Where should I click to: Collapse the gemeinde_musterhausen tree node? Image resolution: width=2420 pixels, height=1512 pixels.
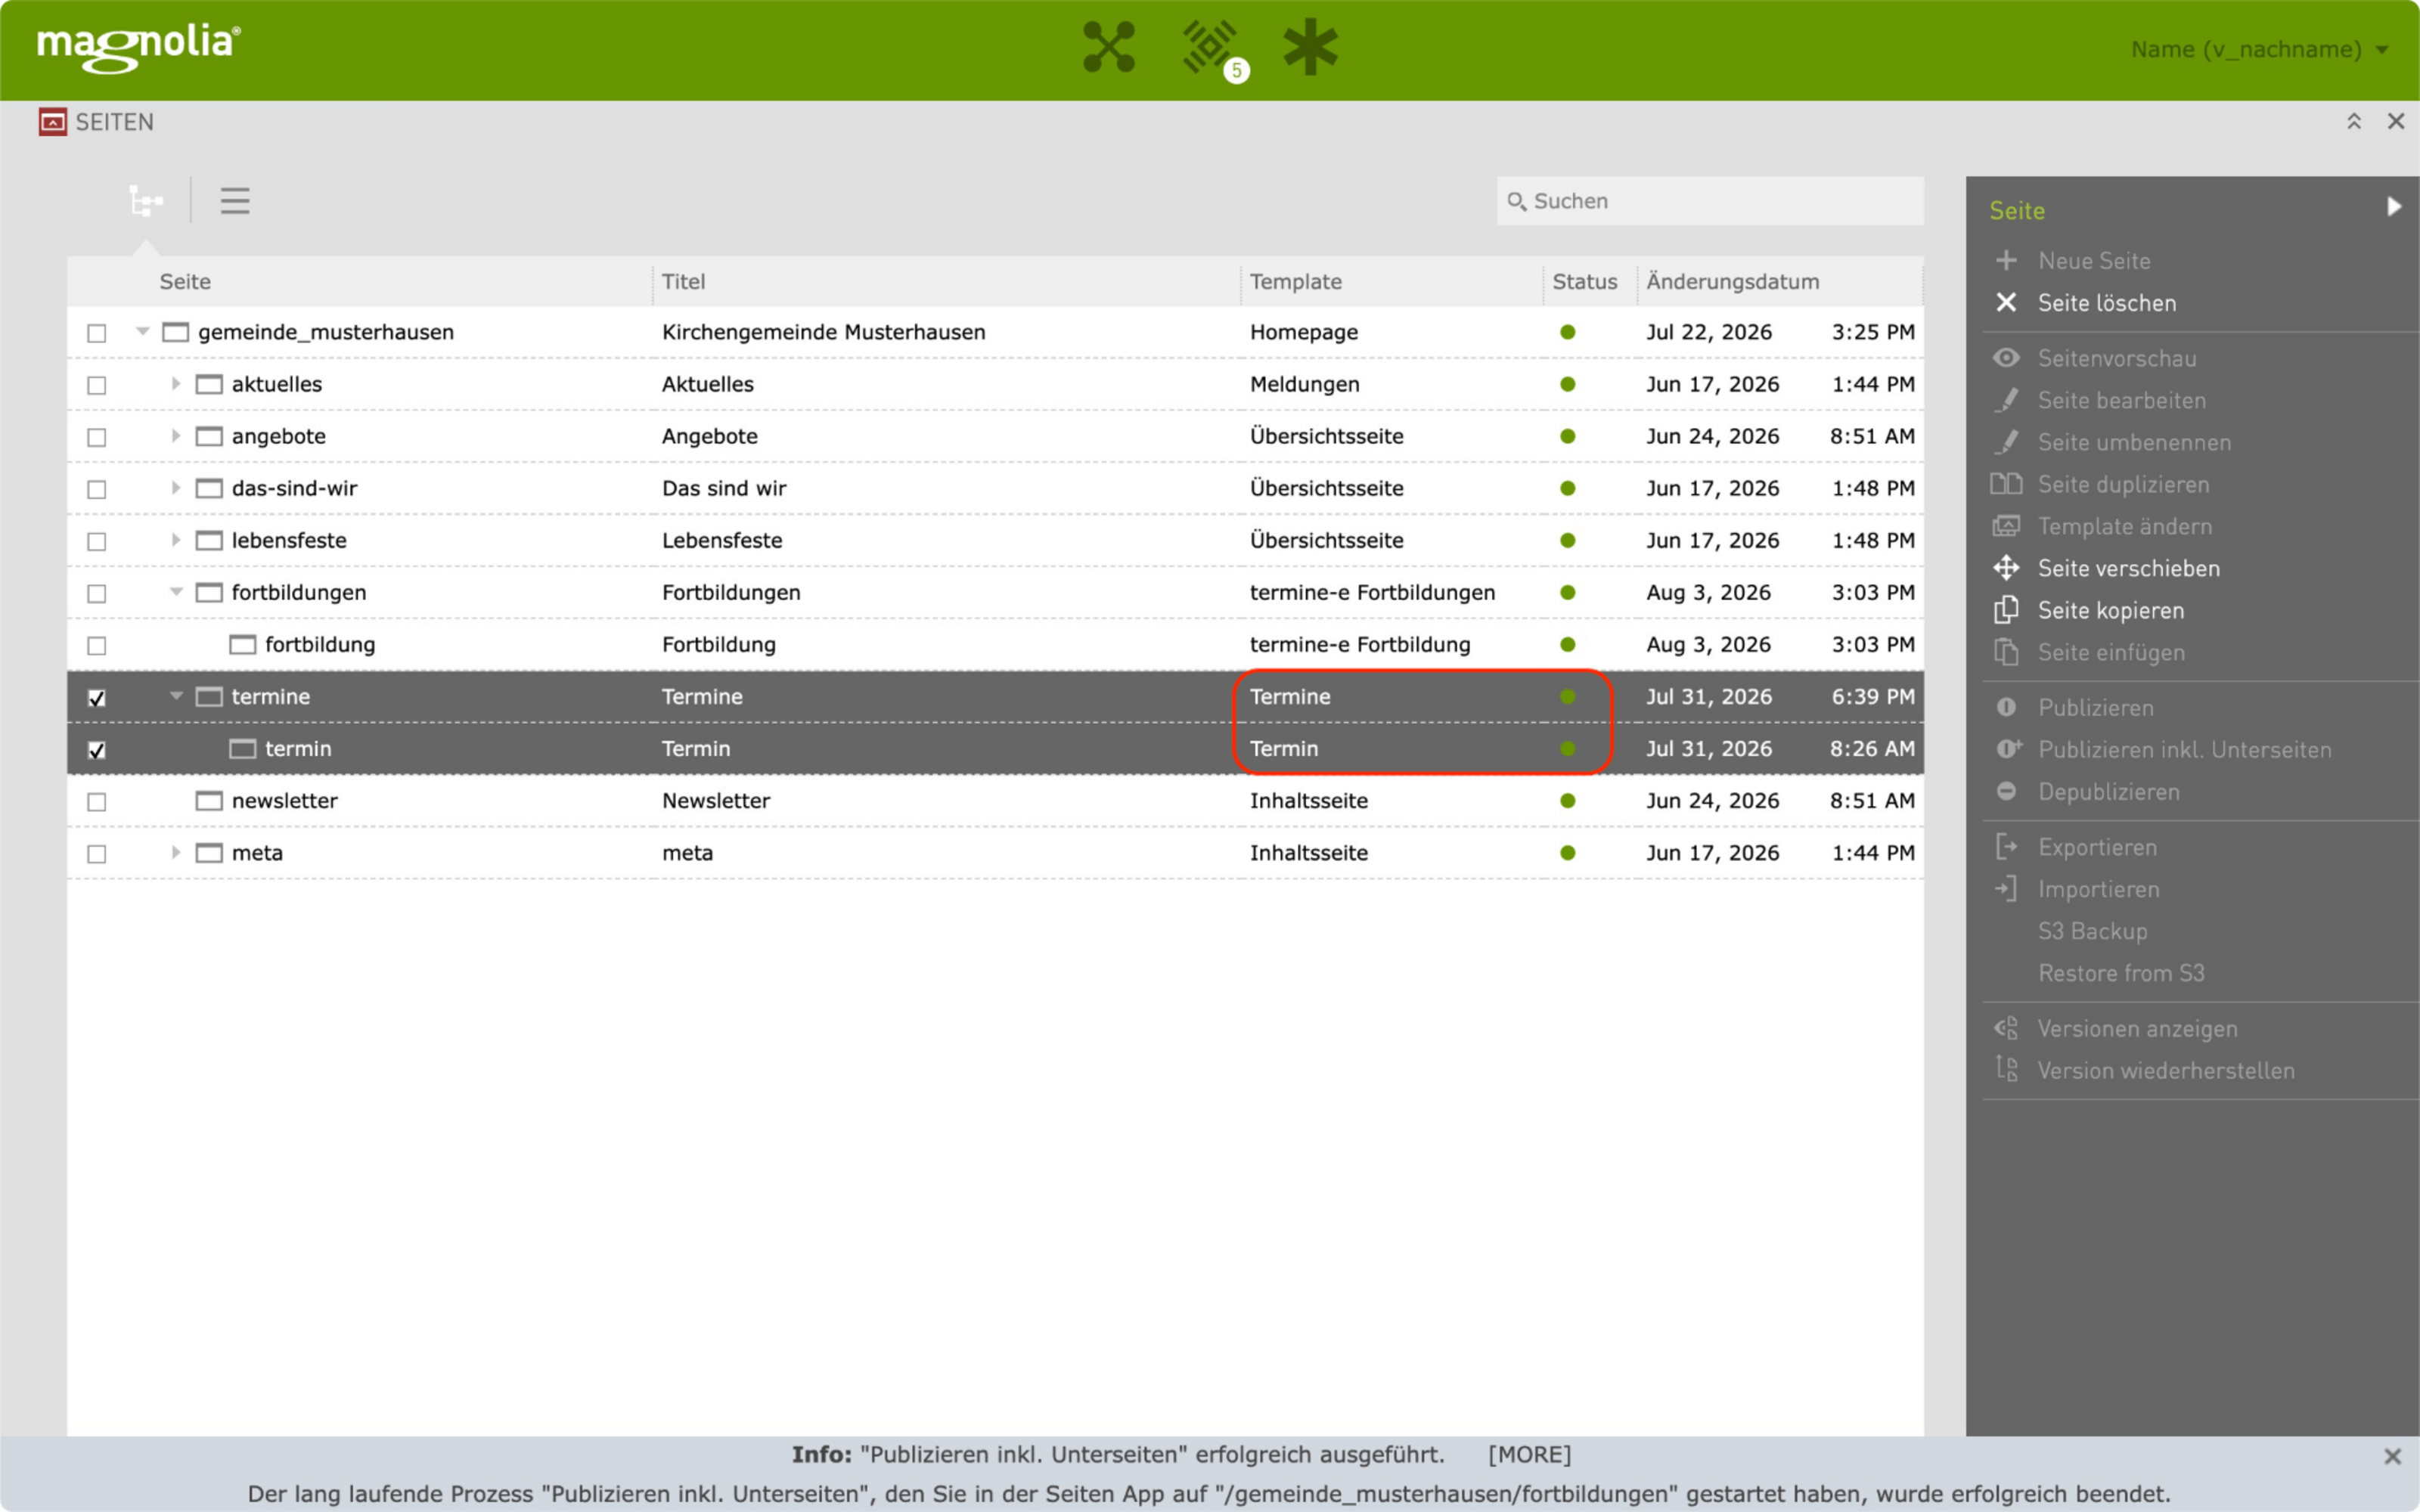[x=142, y=332]
